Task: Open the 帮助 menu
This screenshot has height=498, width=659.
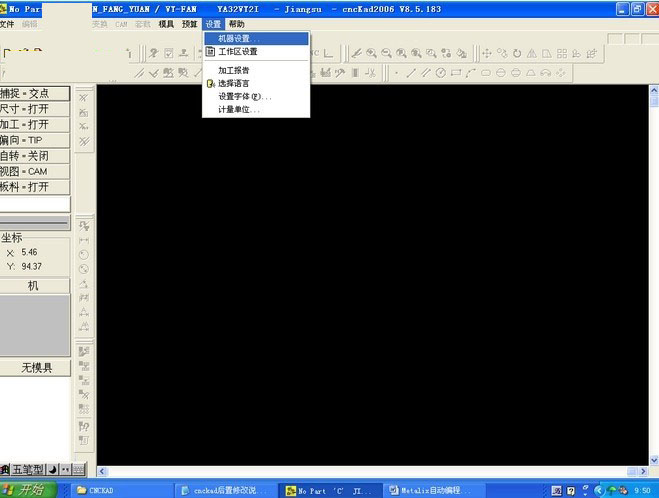Action: 237,24
